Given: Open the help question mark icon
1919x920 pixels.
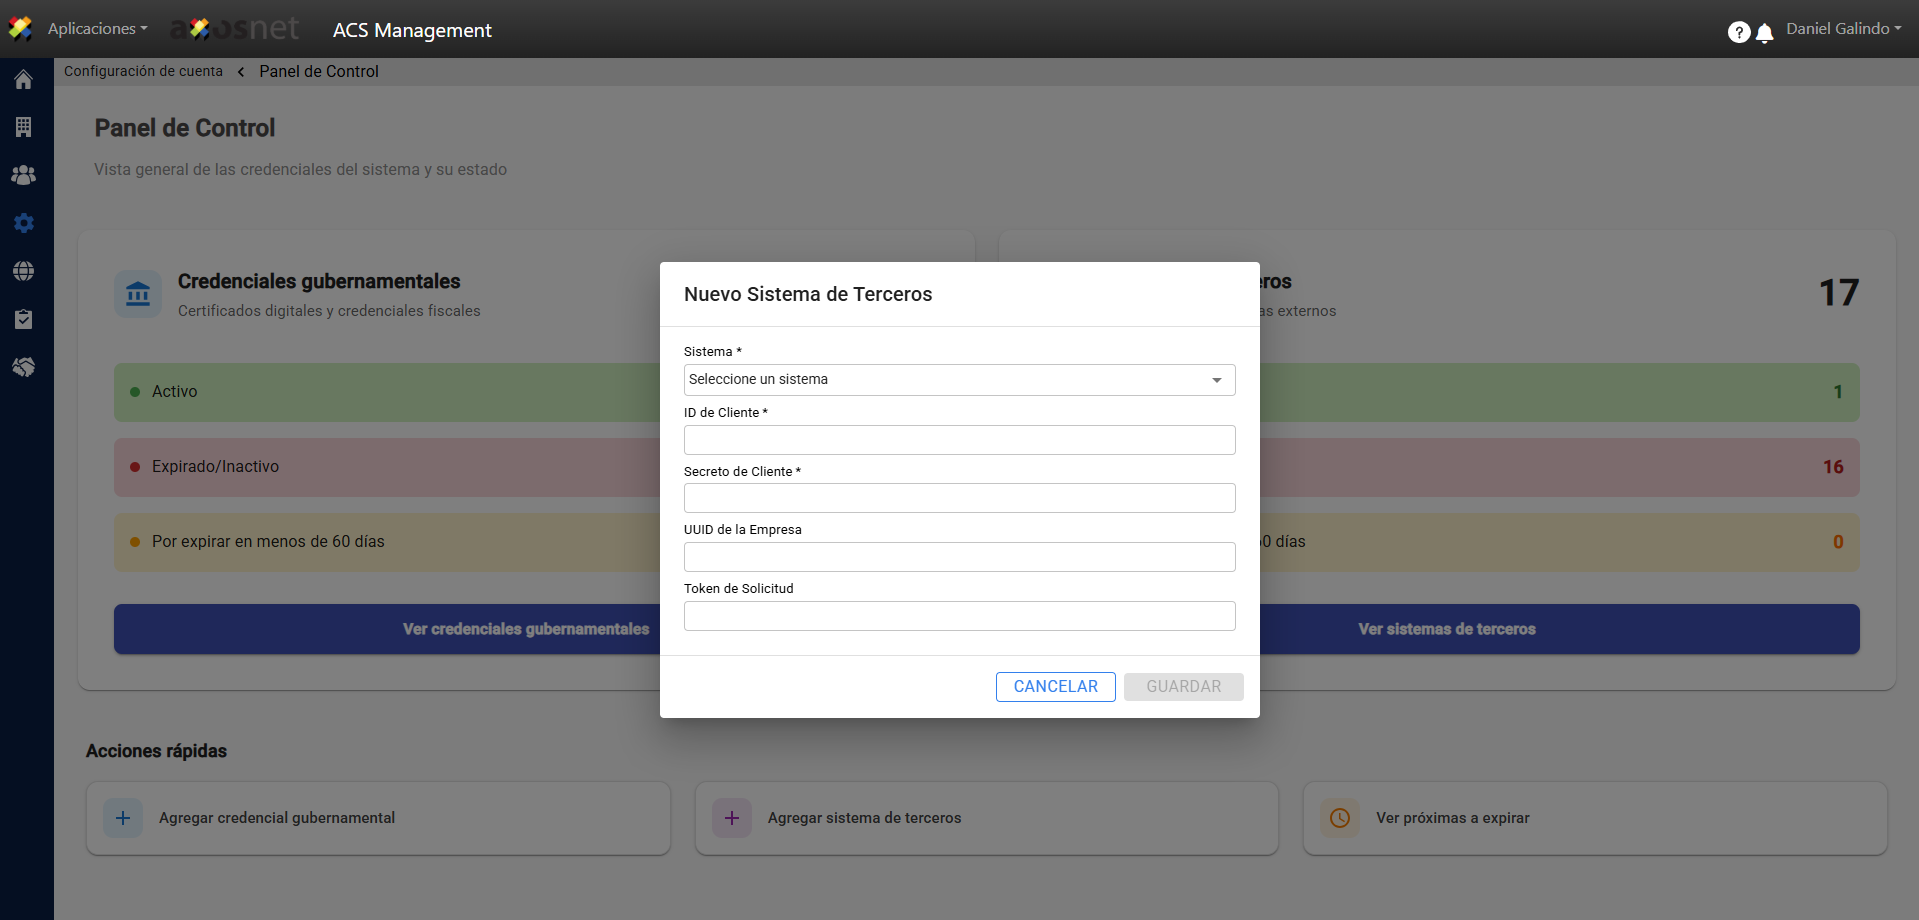Looking at the screenshot, I should (1738, 32).
